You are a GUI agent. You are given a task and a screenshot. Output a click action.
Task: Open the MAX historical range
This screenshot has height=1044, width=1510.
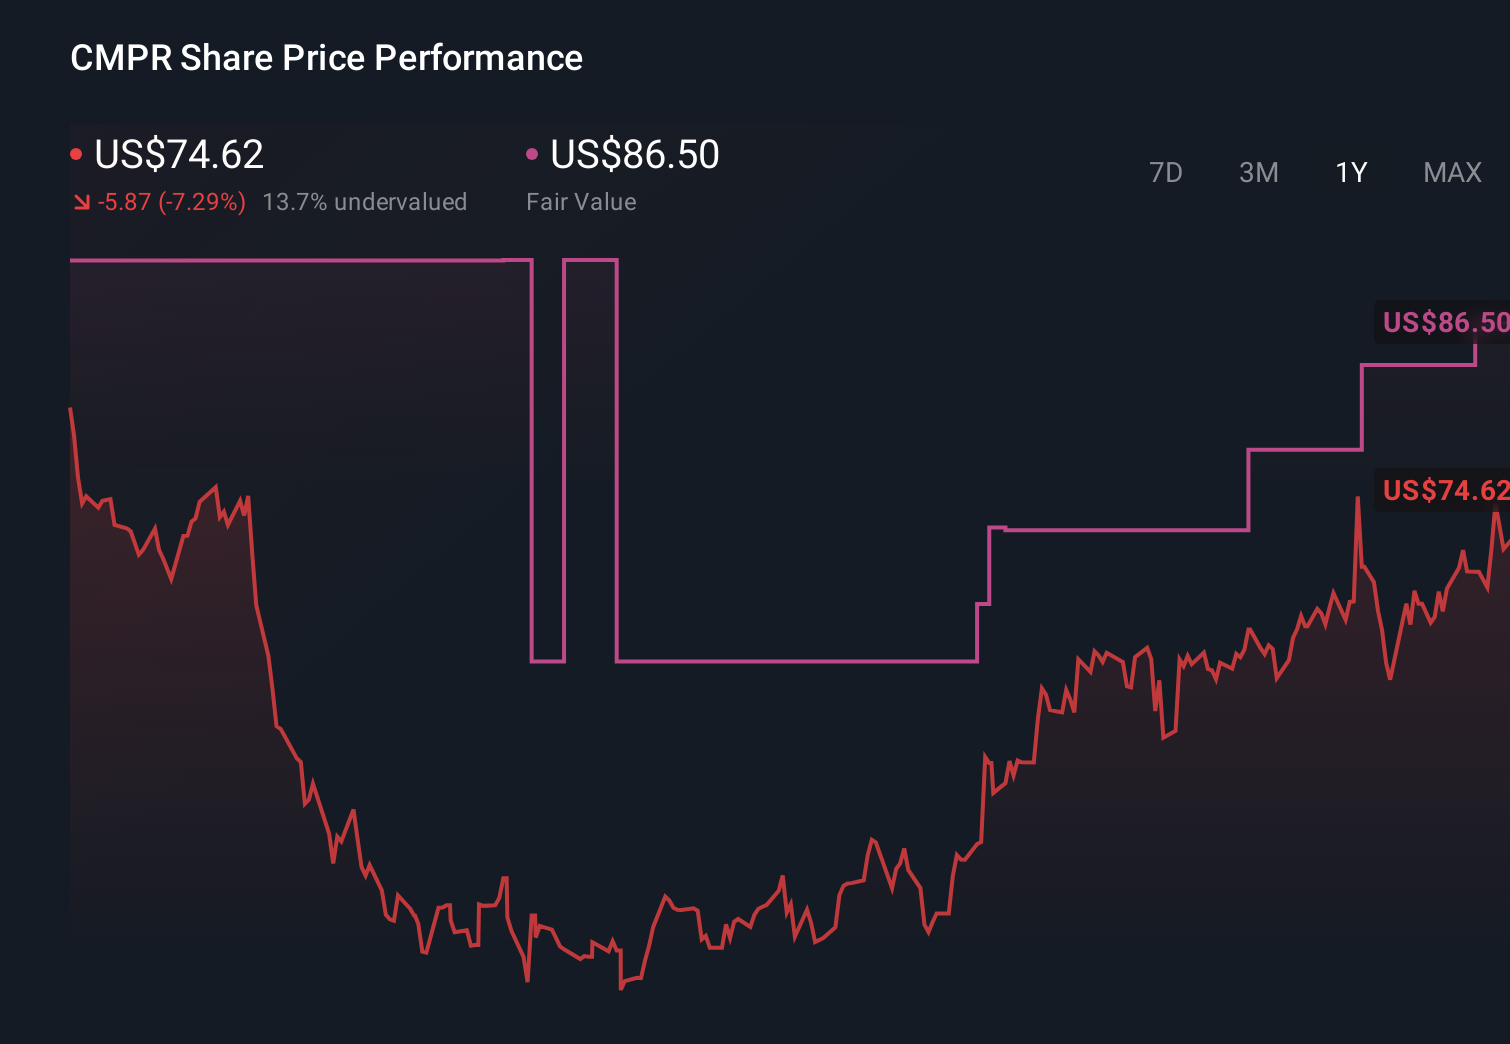point(1451,172)
